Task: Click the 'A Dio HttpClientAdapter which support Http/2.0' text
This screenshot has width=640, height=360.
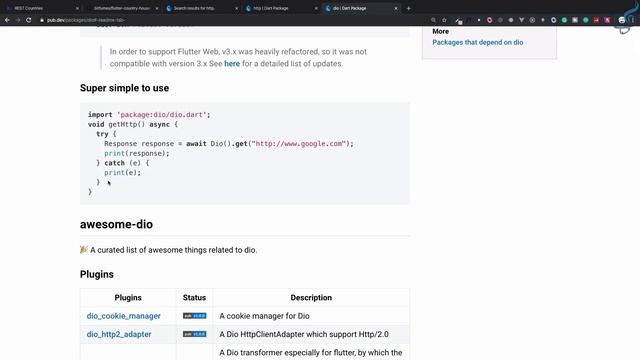Action: pos(304,334)
